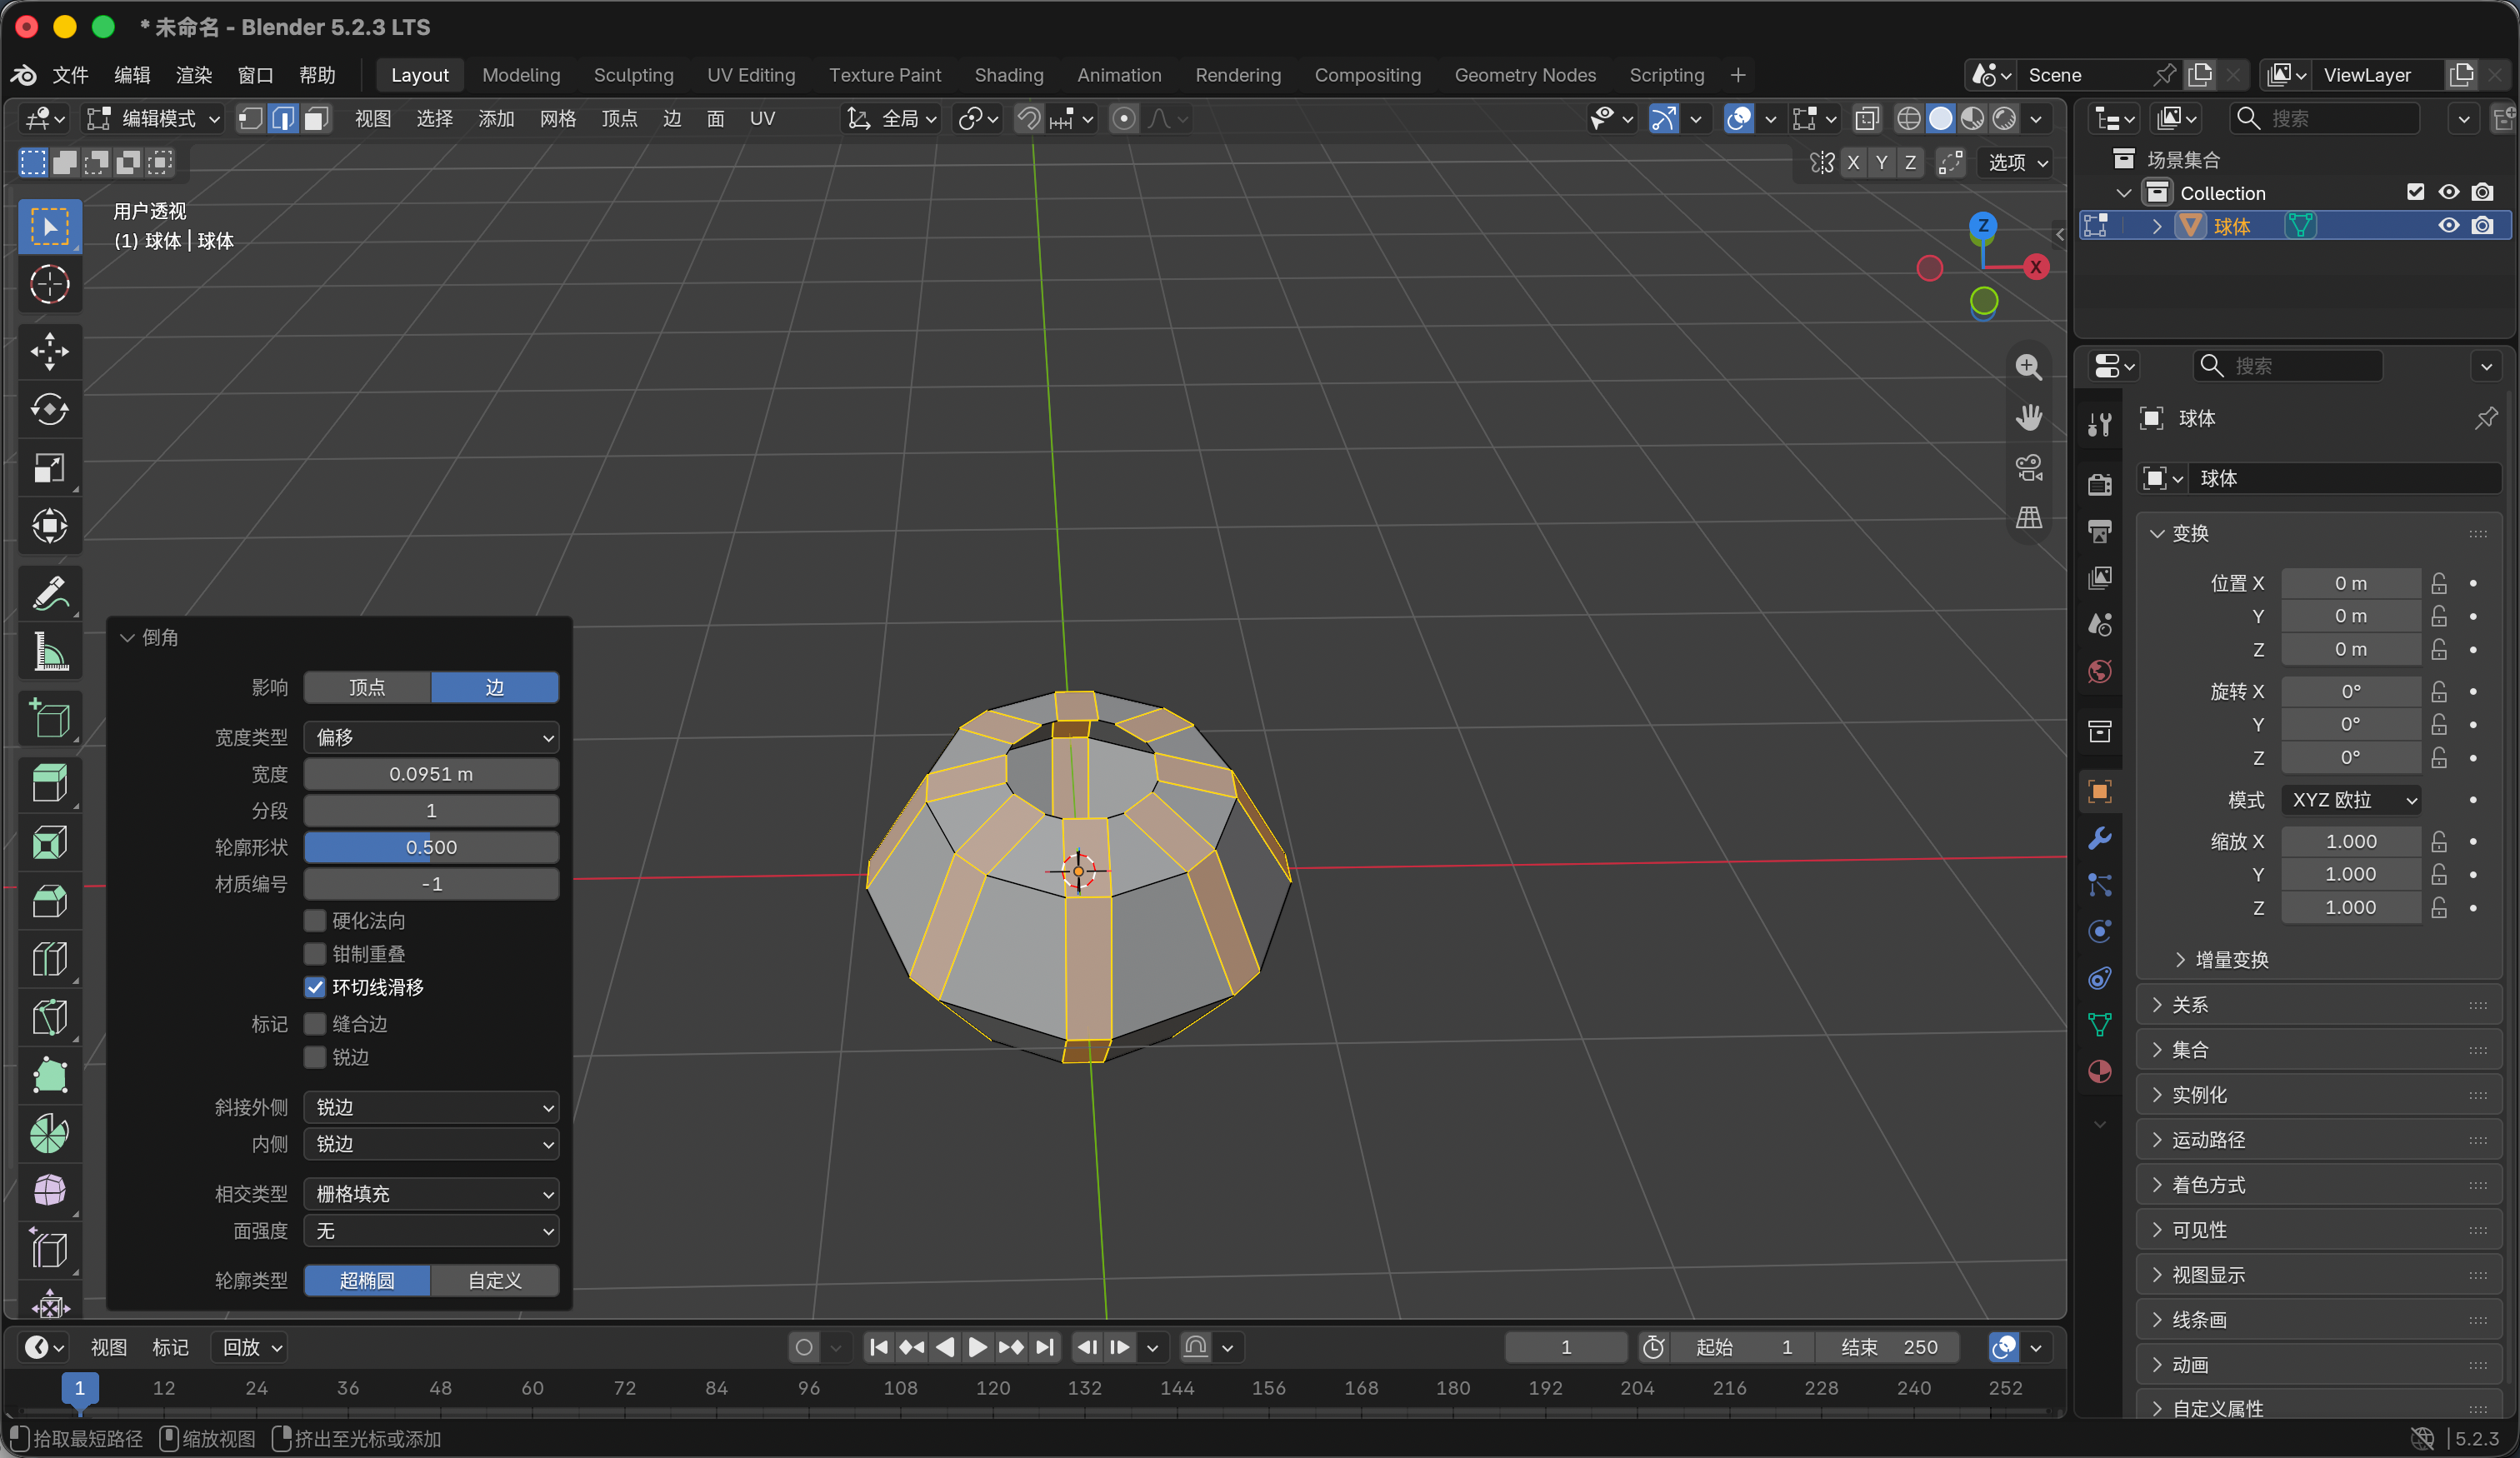Click the outliner 搜索 field
This screenshot has width=2520, height=1458.
[2324, 119]
